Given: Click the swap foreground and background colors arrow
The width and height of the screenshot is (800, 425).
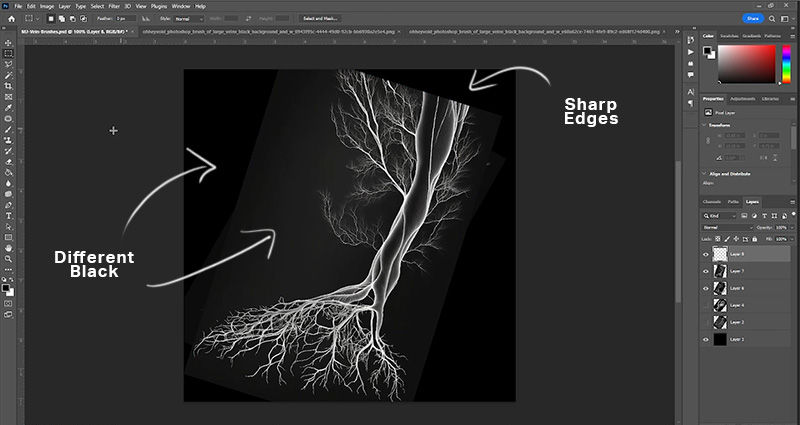Looking at the screenshot, I should click(x=12, y=280).
